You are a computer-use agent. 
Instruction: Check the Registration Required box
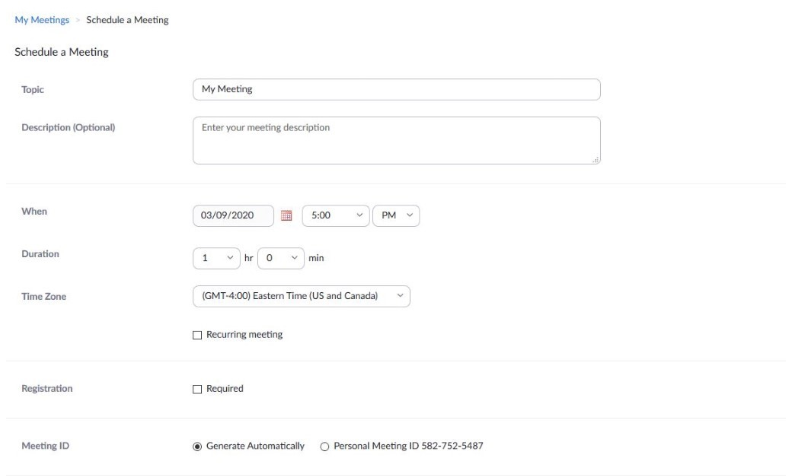[197, 389]
